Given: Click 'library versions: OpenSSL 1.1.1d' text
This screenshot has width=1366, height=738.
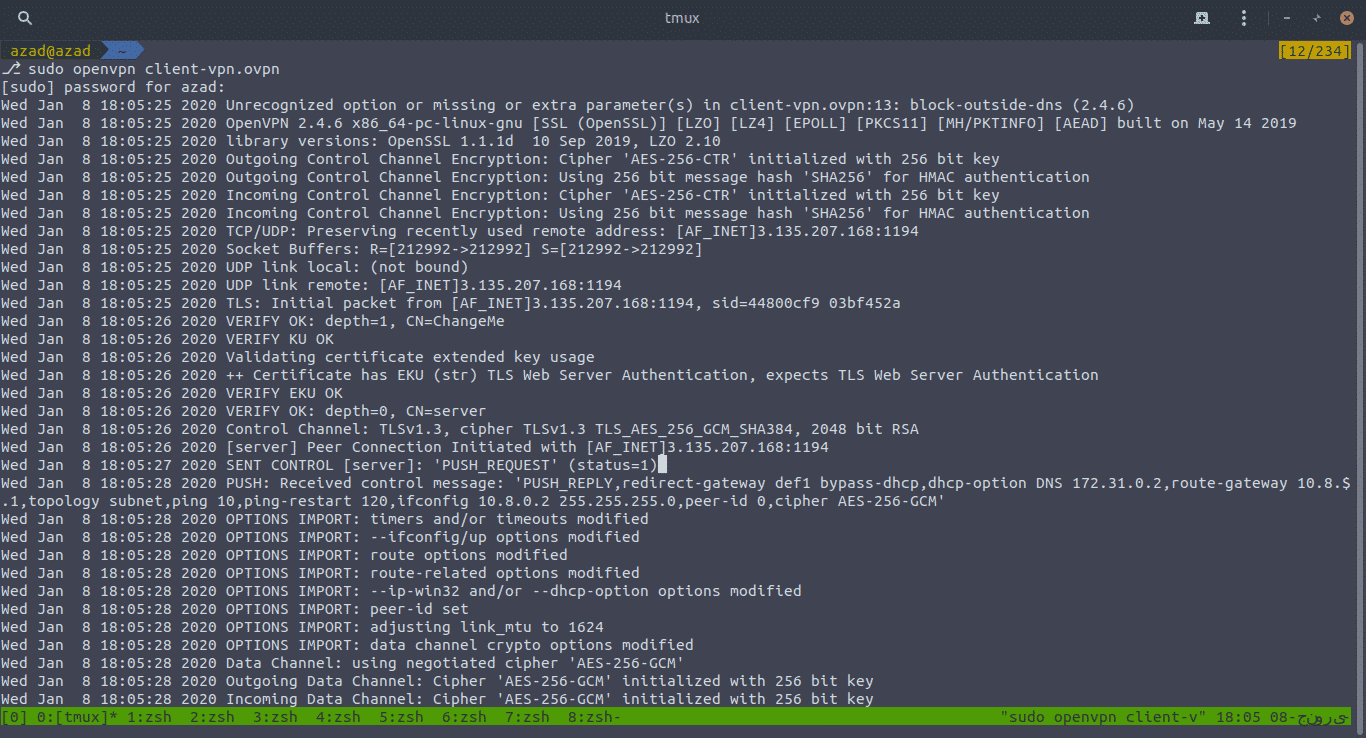Looking at the screenshot, I should (370, 141).
